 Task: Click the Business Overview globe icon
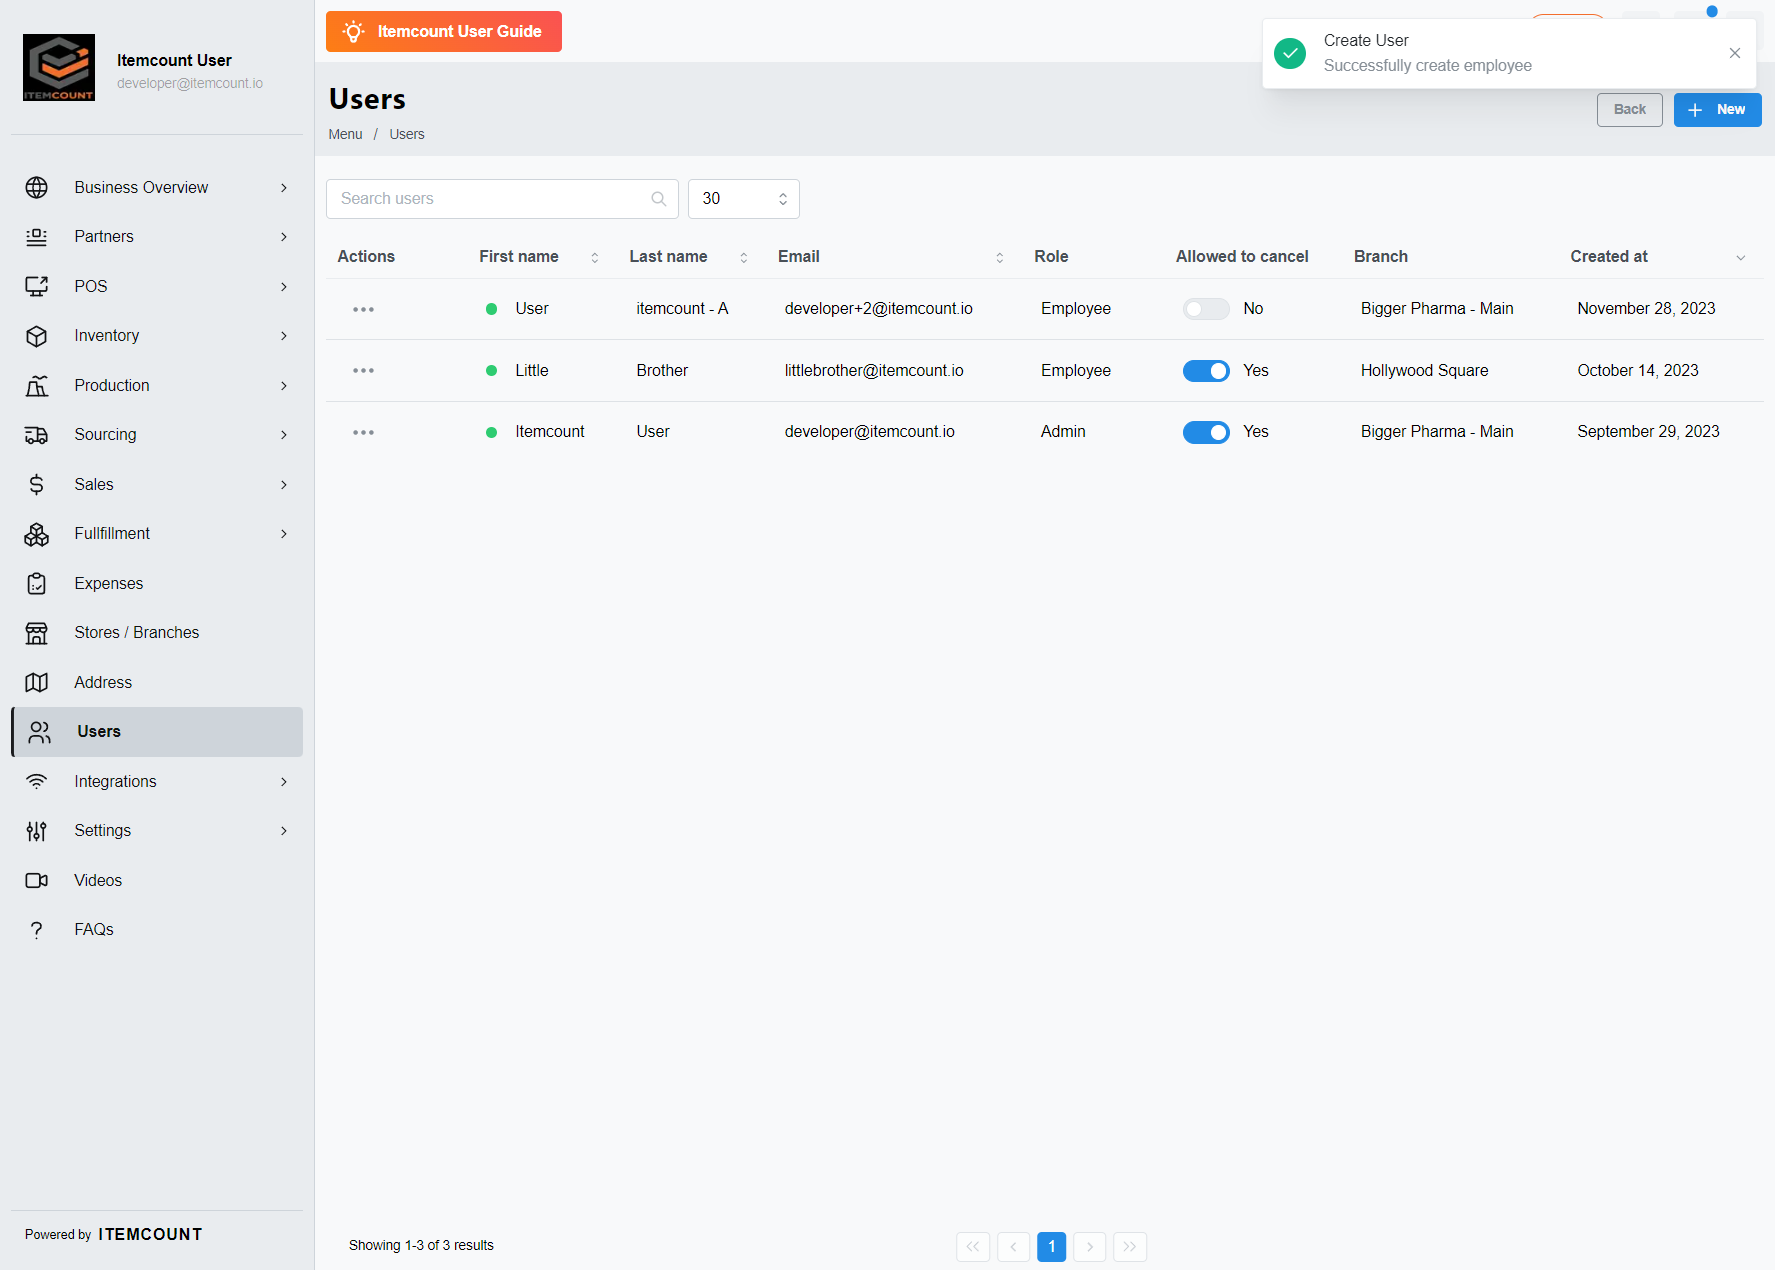pyautogui.click(x=37, y=188)
